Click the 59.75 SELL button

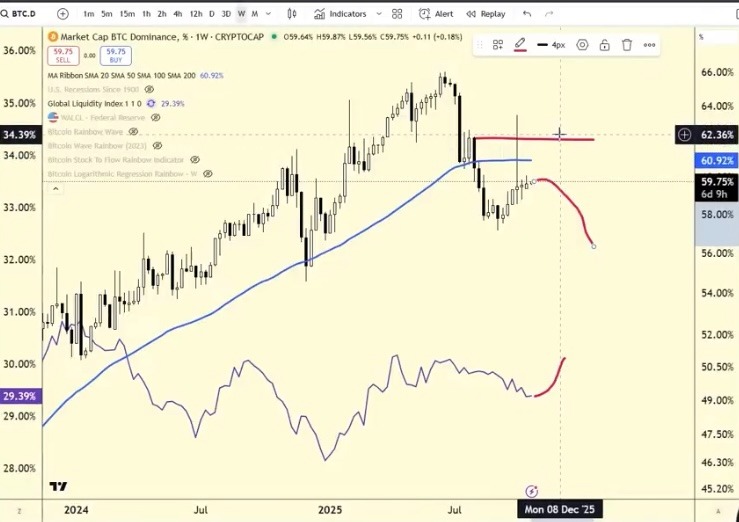click(x=63, y=56)
